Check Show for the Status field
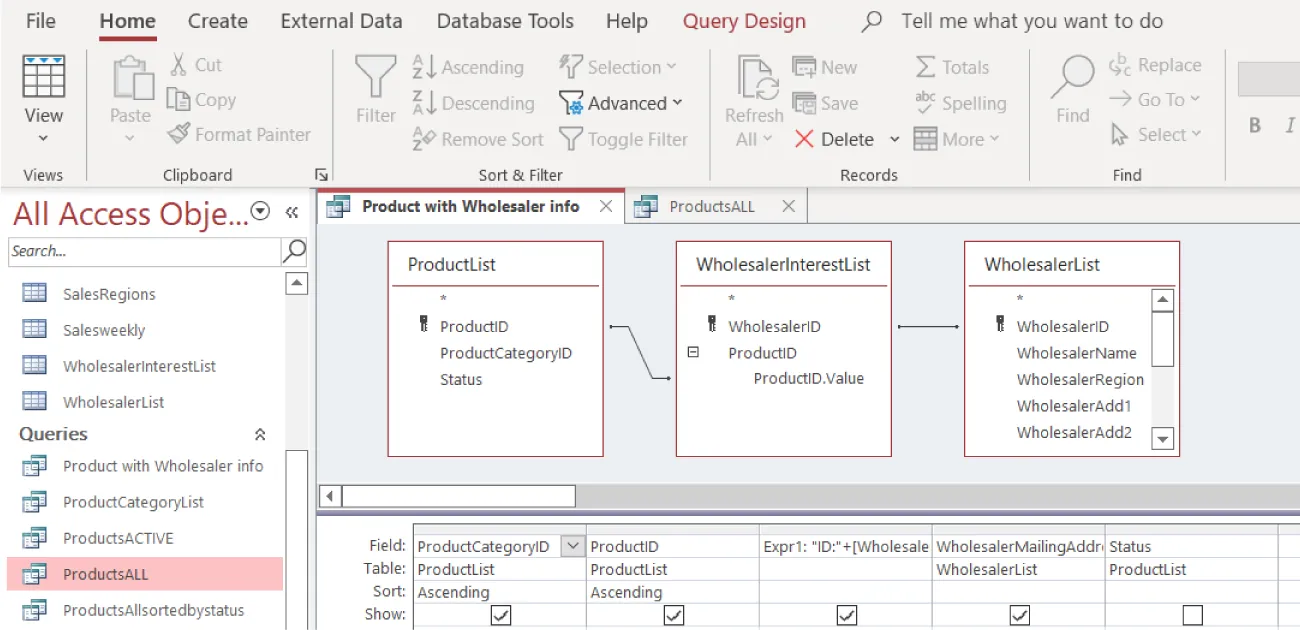 pos(1193,614)
